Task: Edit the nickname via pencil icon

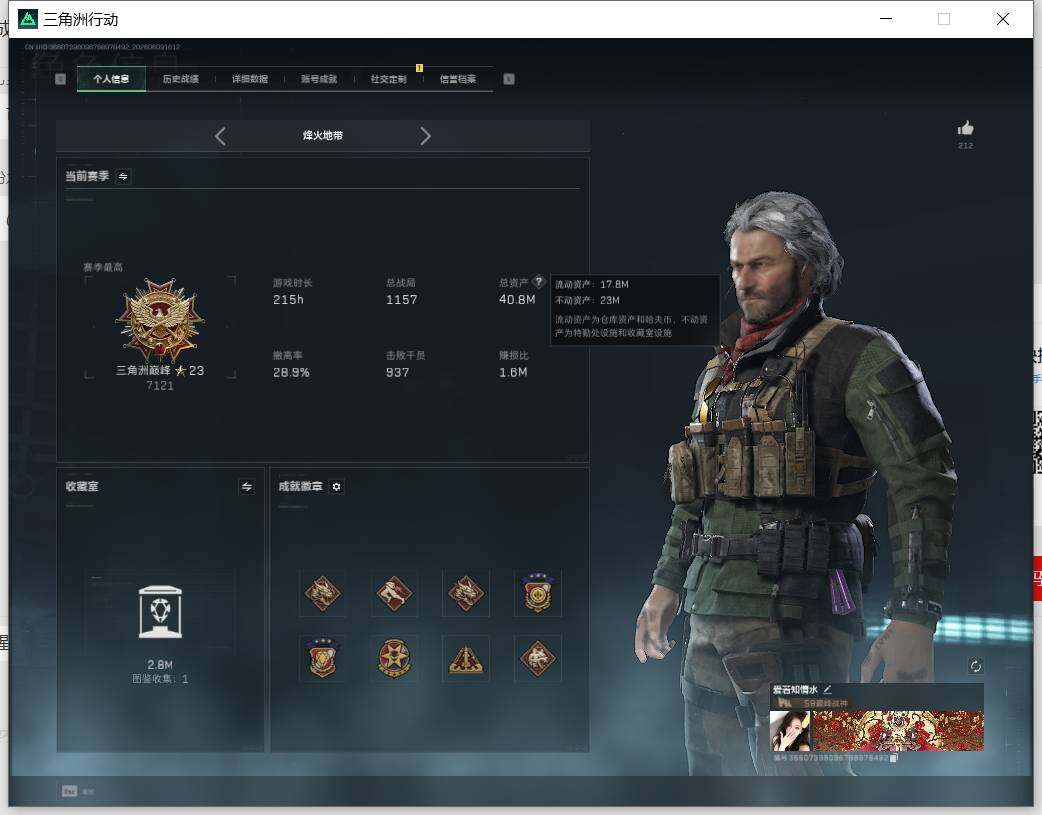Action: click(827, 689)
